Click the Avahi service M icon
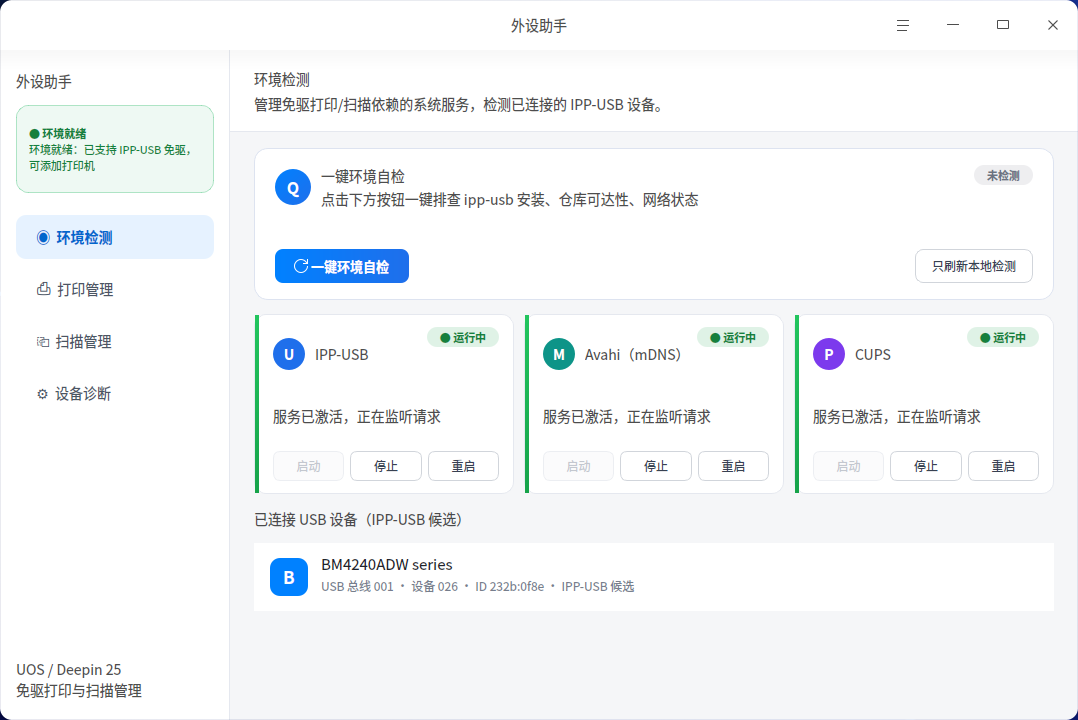 click(x=559, y=354)
